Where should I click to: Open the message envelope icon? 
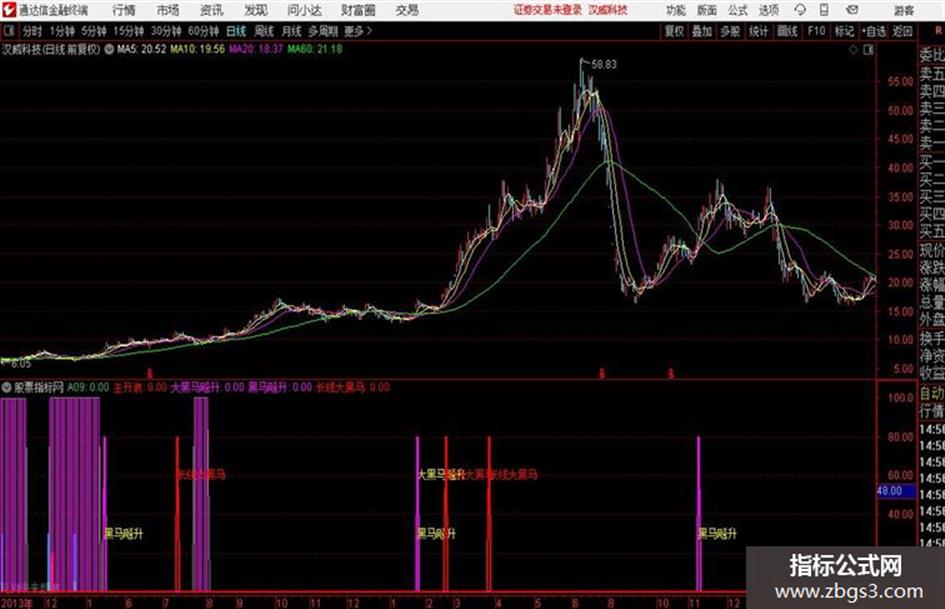pyautogui.click(x=852, y=10)
